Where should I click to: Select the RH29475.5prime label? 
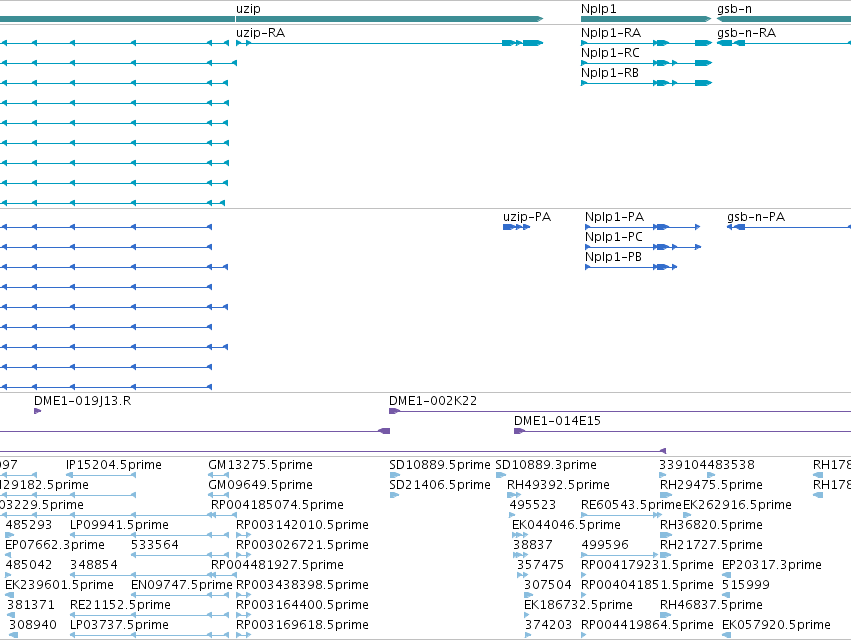[x=712, y=485]
